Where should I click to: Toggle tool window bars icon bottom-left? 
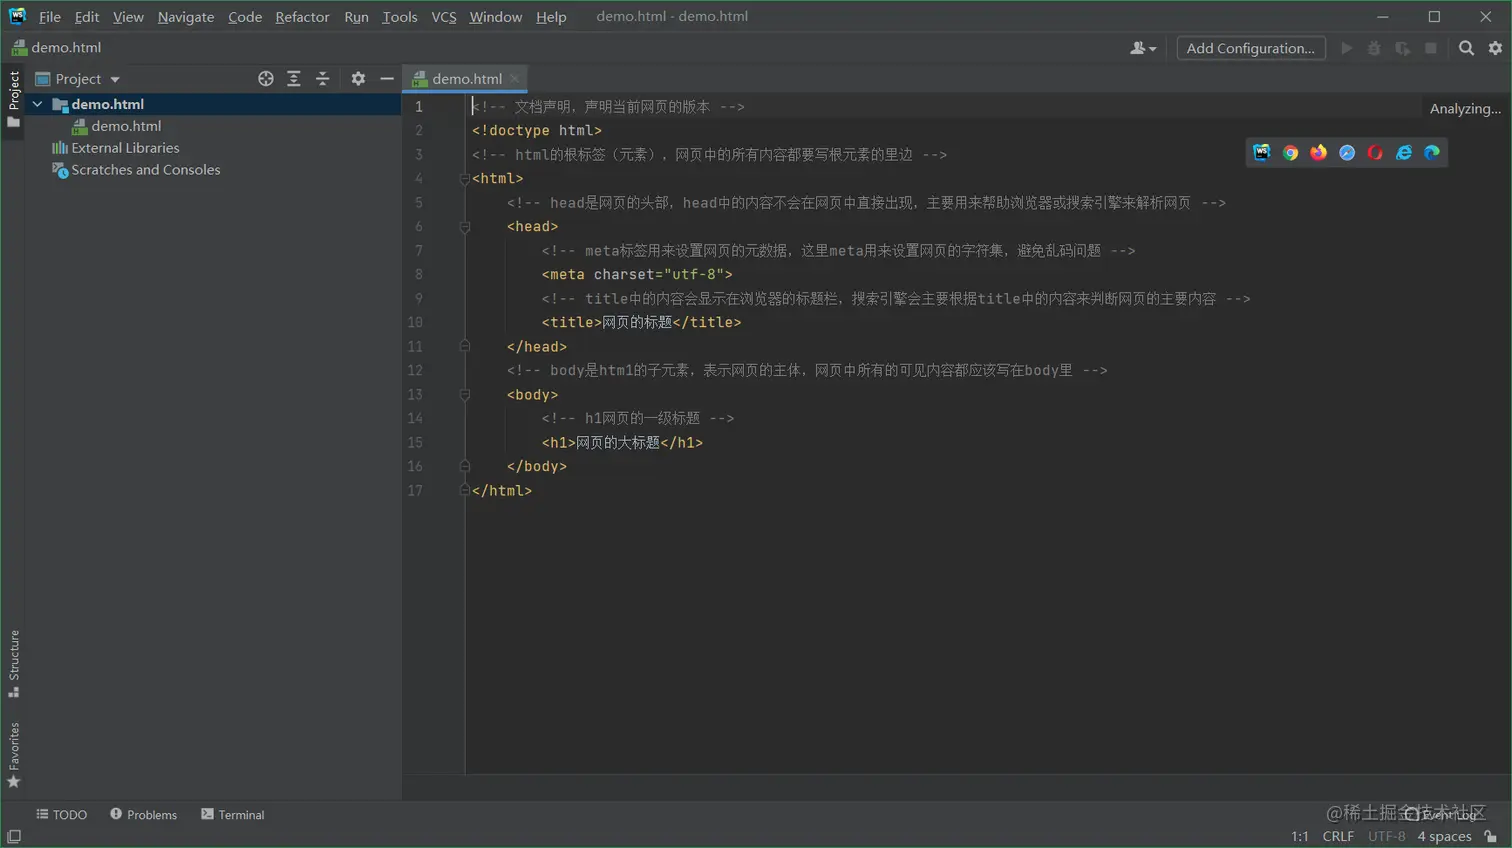14,836
